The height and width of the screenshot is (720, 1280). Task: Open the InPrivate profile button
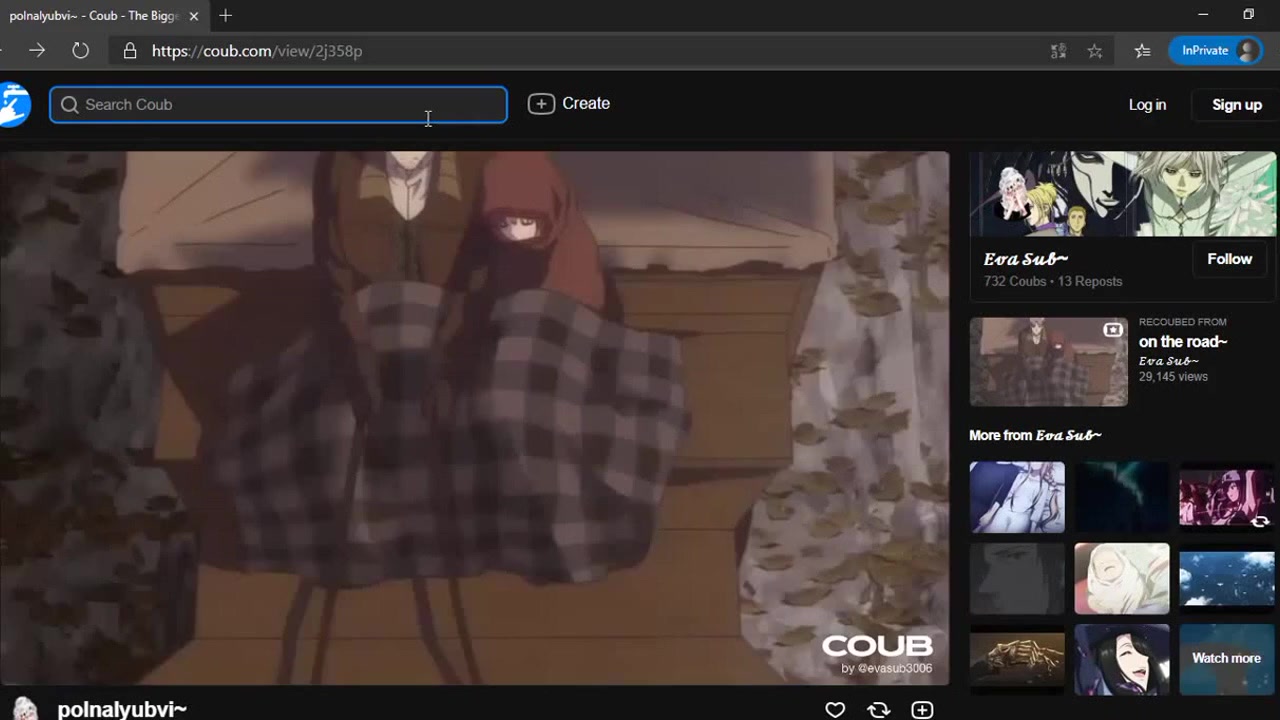1215,51
